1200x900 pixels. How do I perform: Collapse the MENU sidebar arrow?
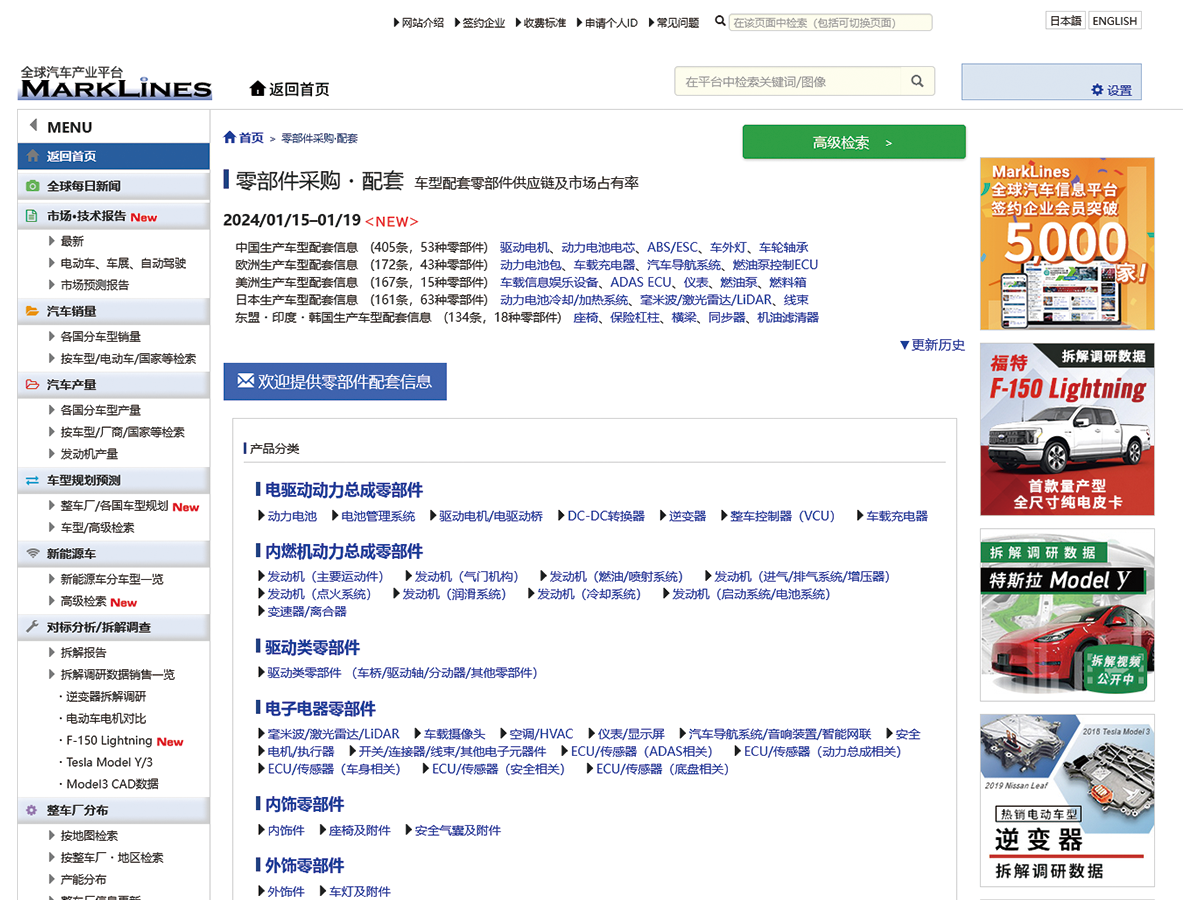pos(33,126)
